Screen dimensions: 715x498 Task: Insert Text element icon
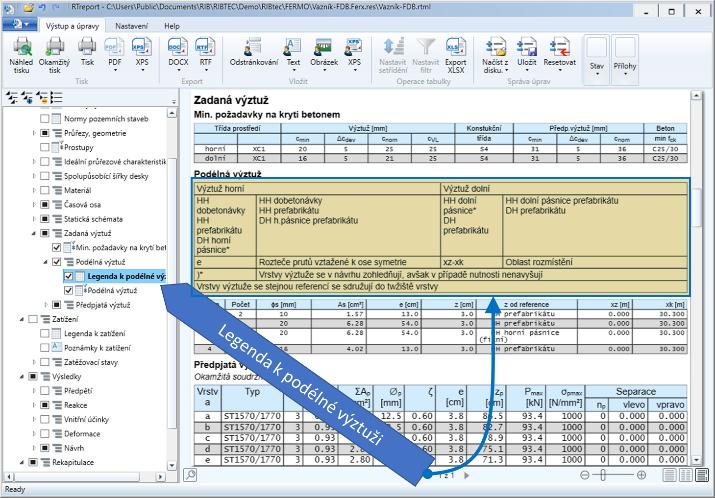pyautogui.click(x=293, y=47)
